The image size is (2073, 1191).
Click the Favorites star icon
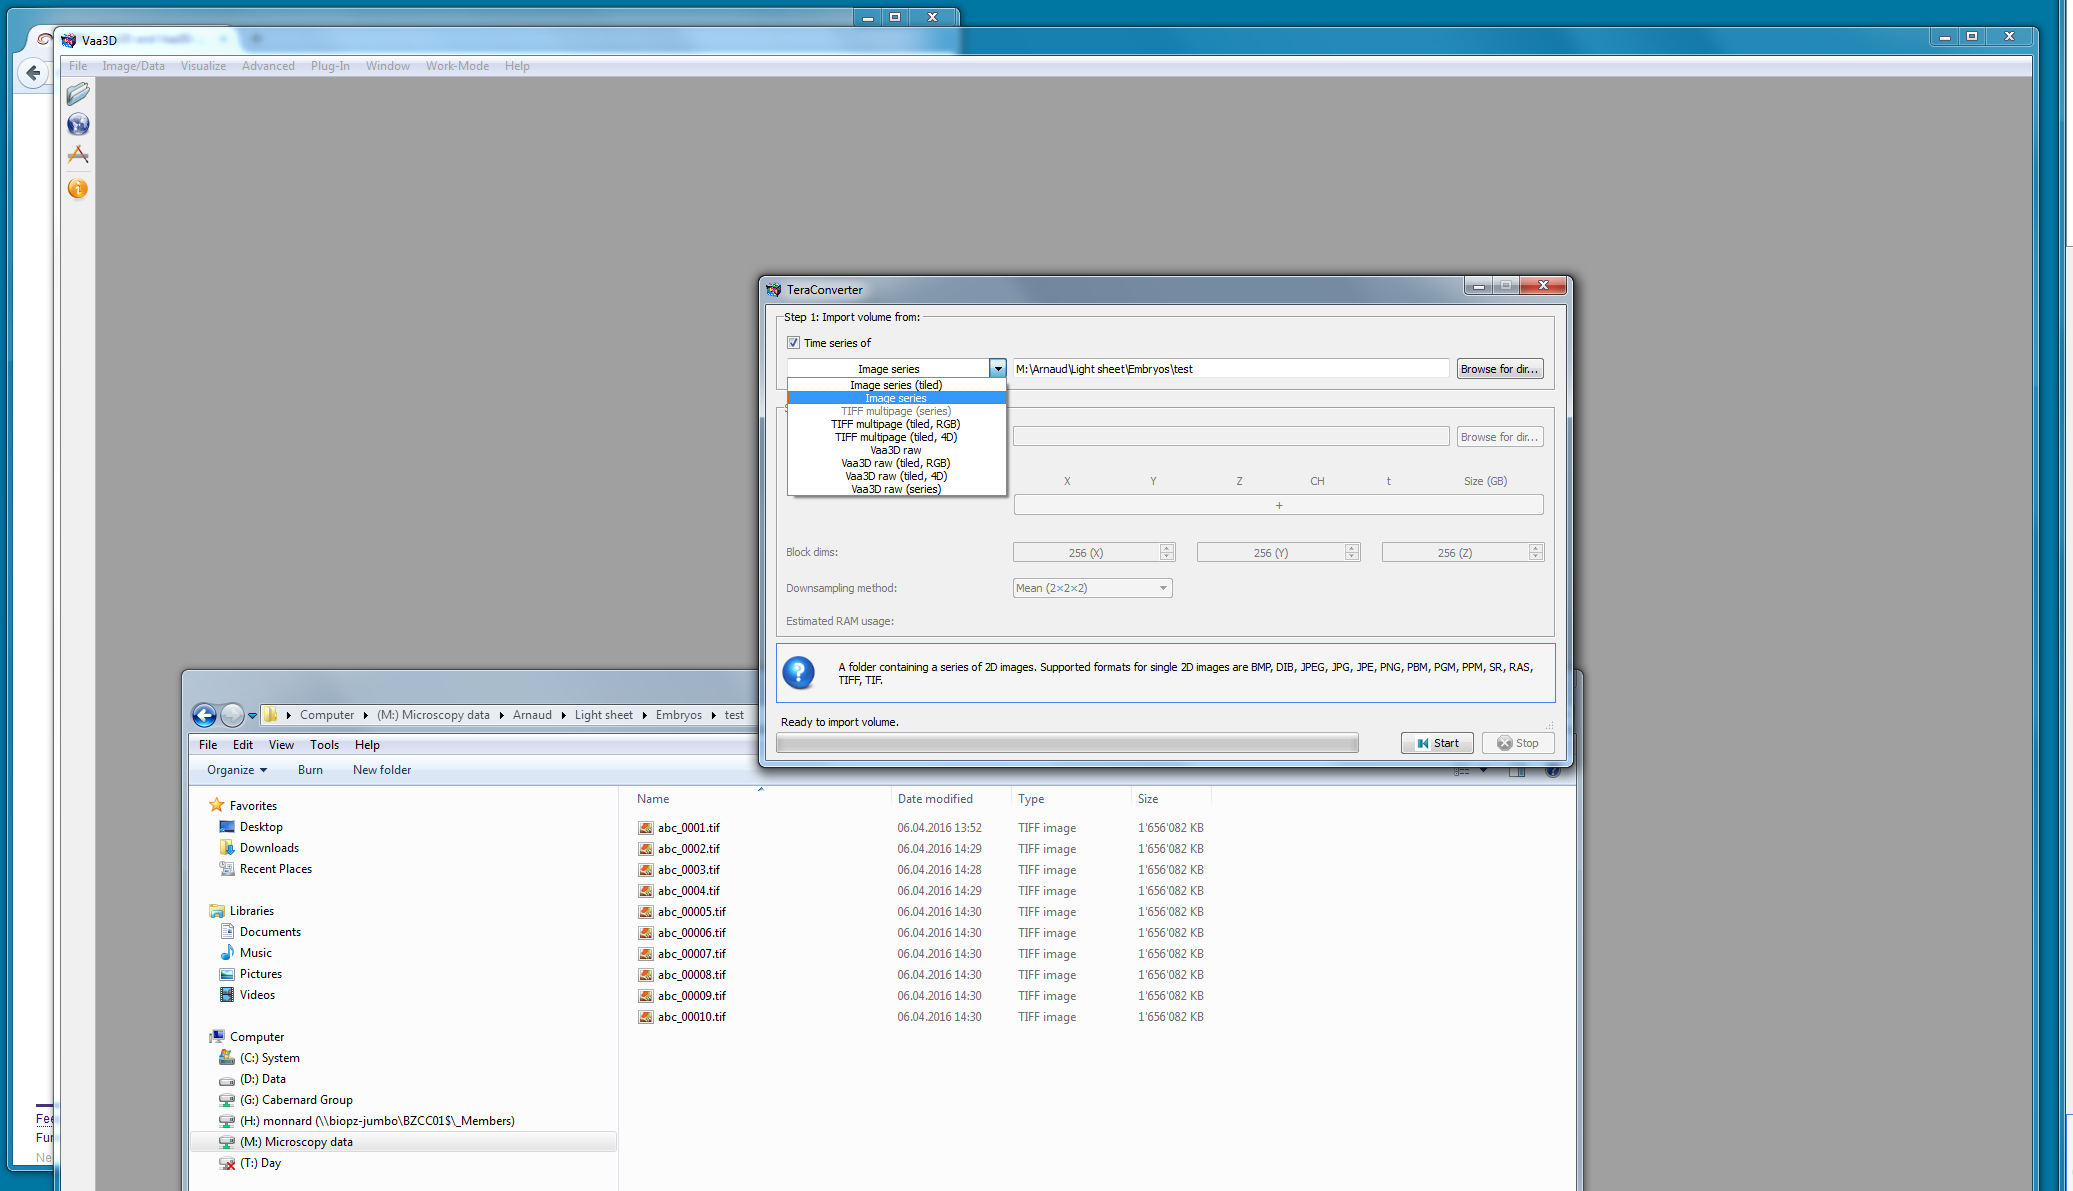(216, 805)
